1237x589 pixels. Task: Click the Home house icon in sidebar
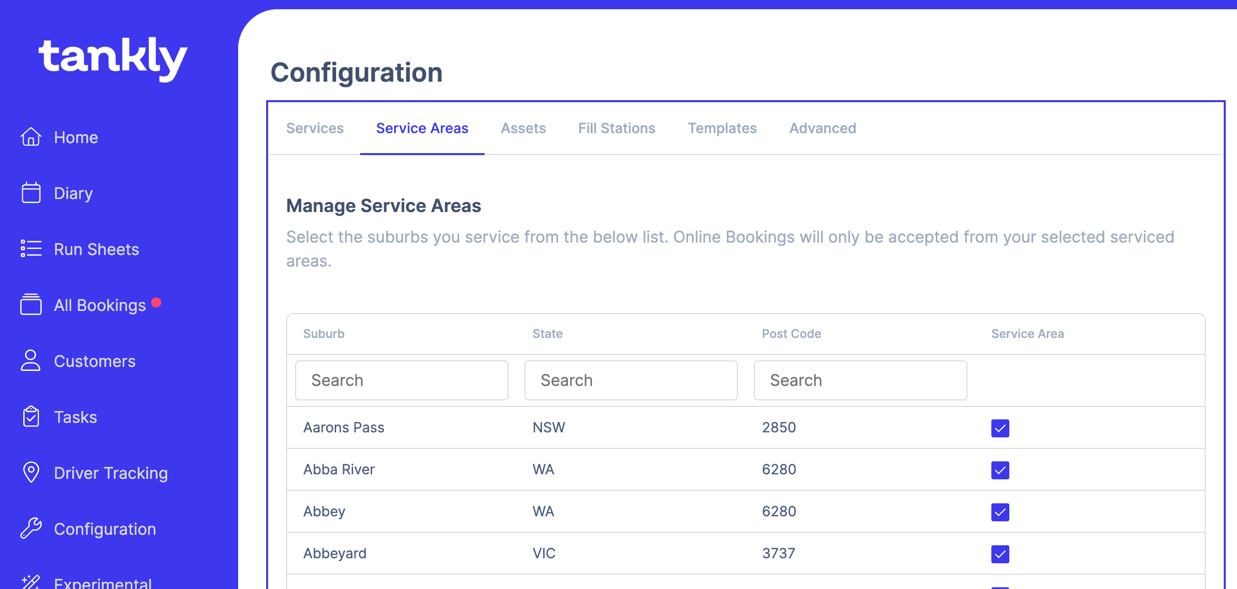(x=31, y=137)
